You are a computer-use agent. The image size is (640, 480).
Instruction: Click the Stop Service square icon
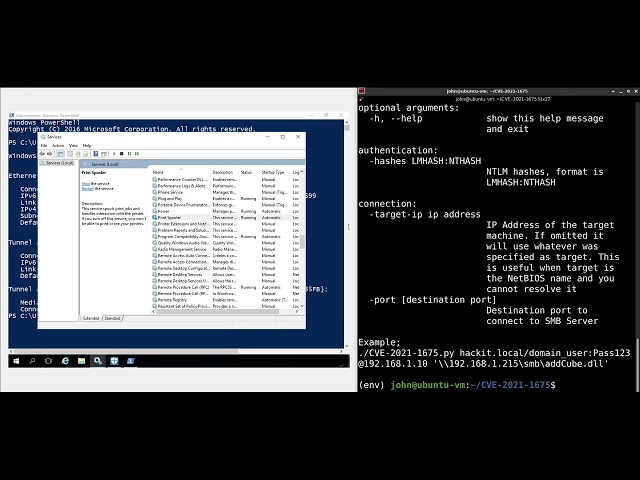pos(122,154)
